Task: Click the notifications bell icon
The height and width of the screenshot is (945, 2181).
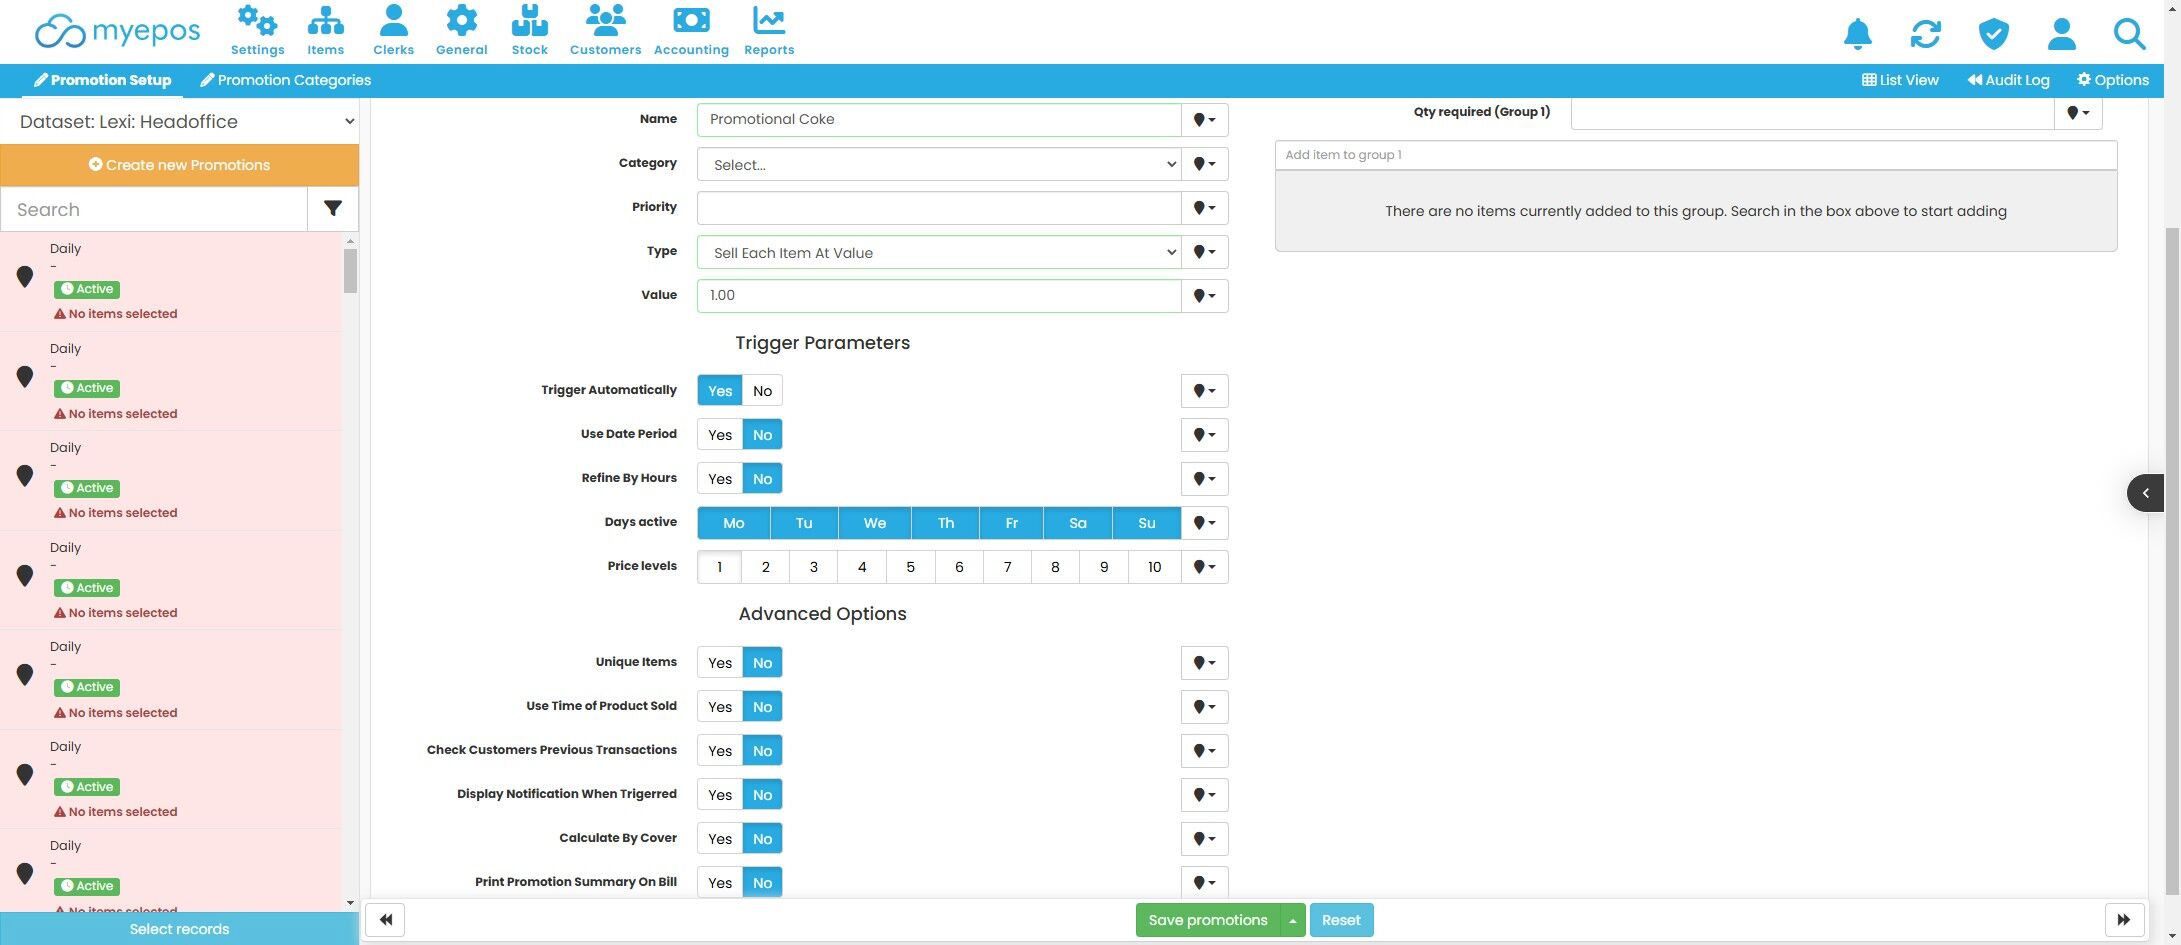Action: click(x=1857, y=34)
